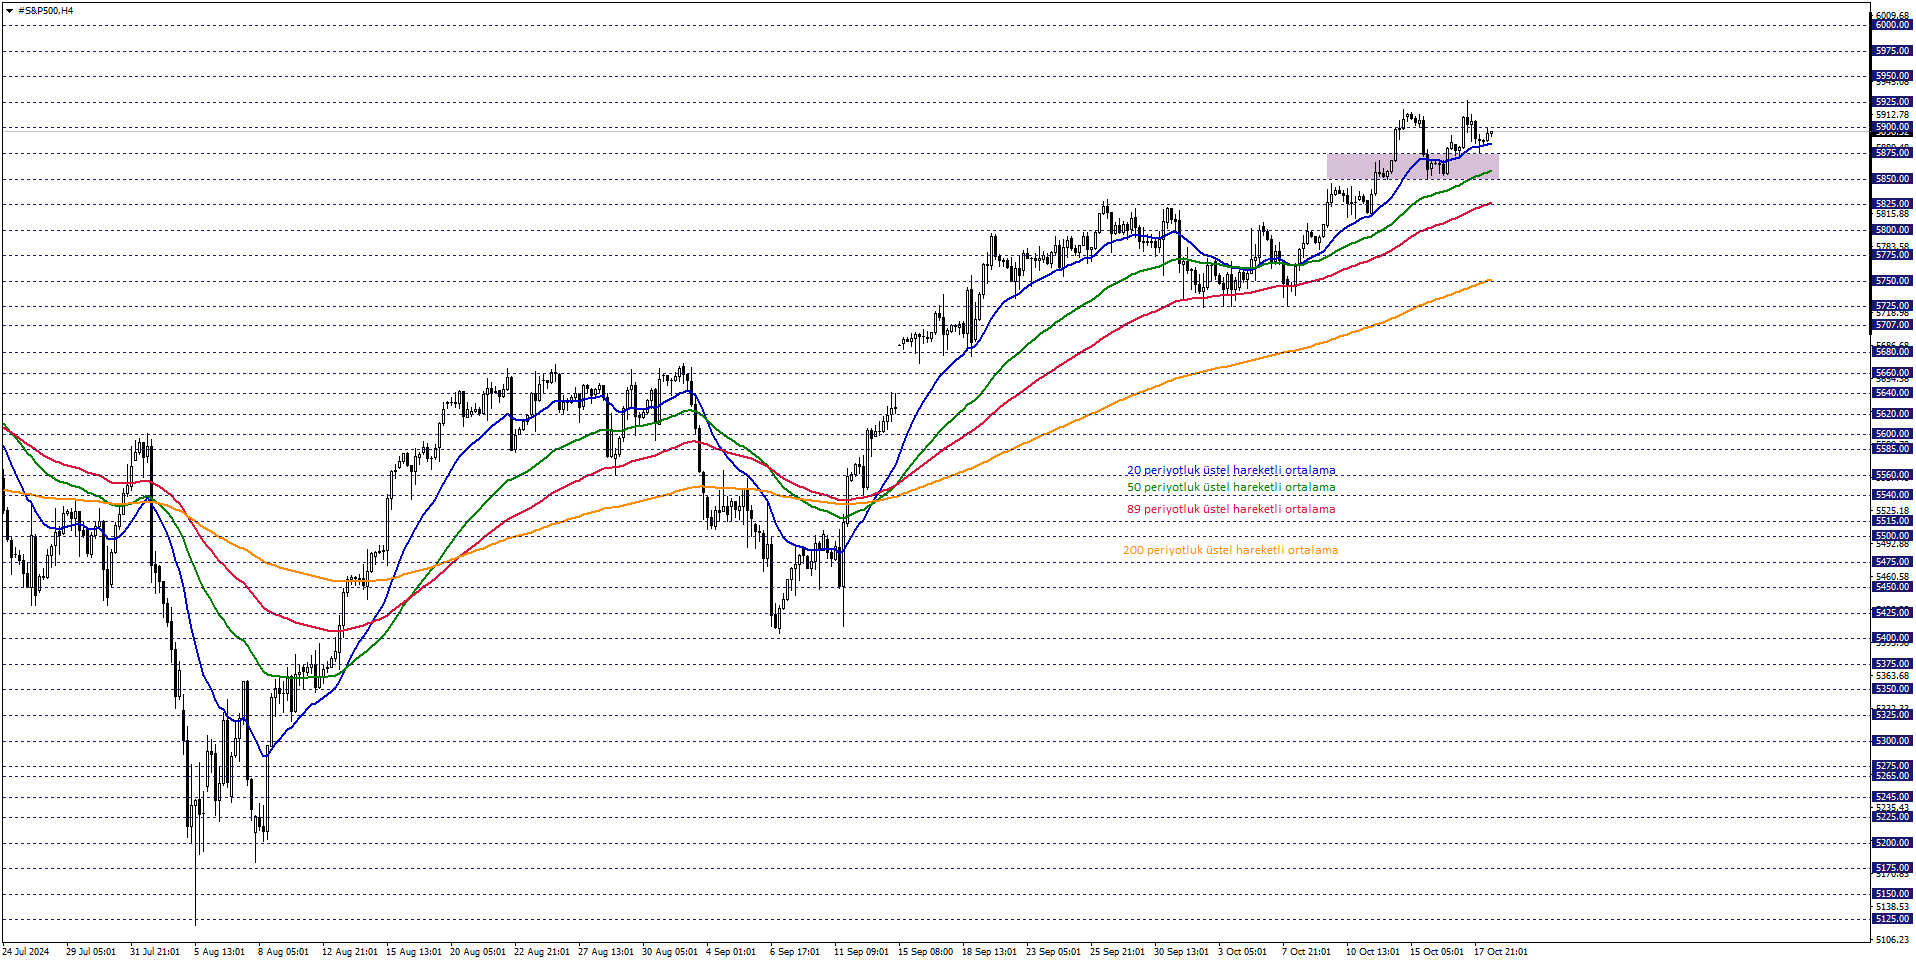Click the 5275.00 price level label
This screenshot has width=1916, height=963.
pos(1892,766)
